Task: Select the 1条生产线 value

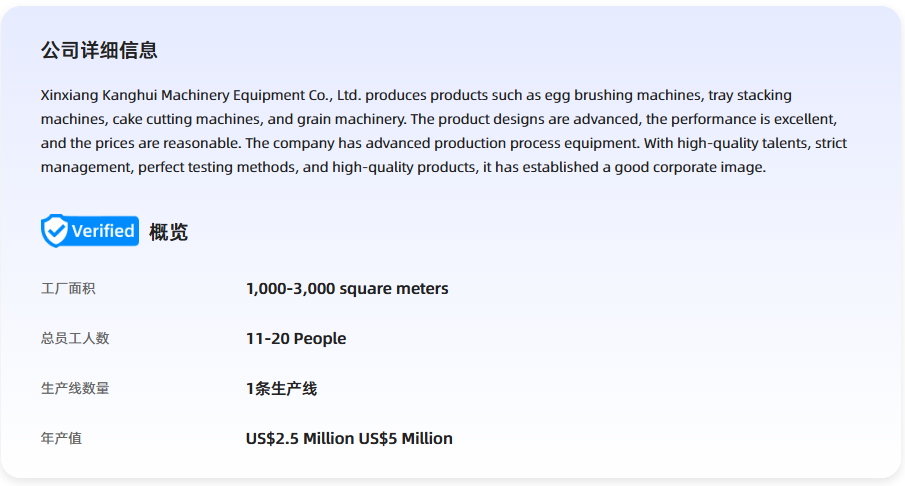Action: 281,389
